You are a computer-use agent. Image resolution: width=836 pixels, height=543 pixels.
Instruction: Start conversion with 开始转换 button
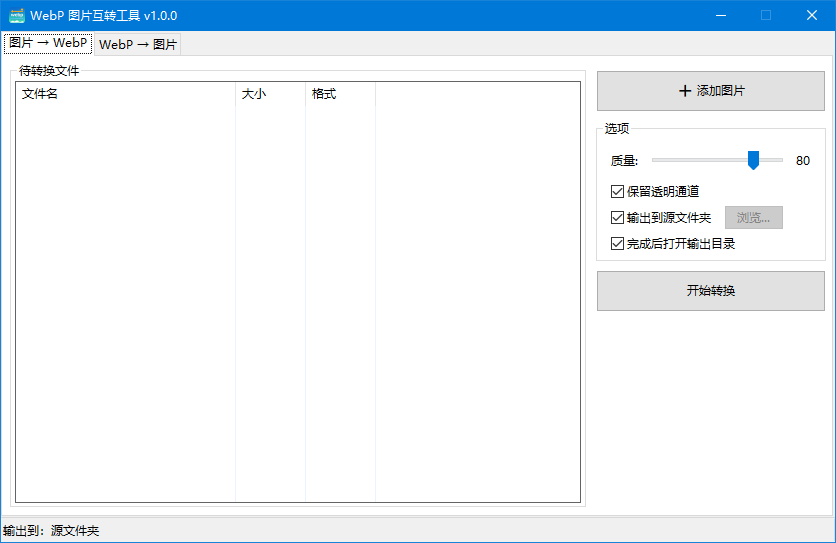point(711,291)
